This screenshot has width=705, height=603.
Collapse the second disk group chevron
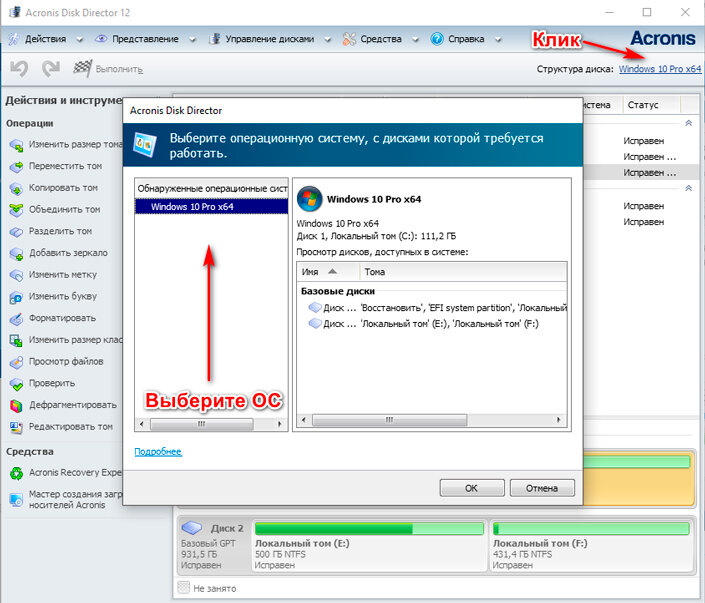688,188
